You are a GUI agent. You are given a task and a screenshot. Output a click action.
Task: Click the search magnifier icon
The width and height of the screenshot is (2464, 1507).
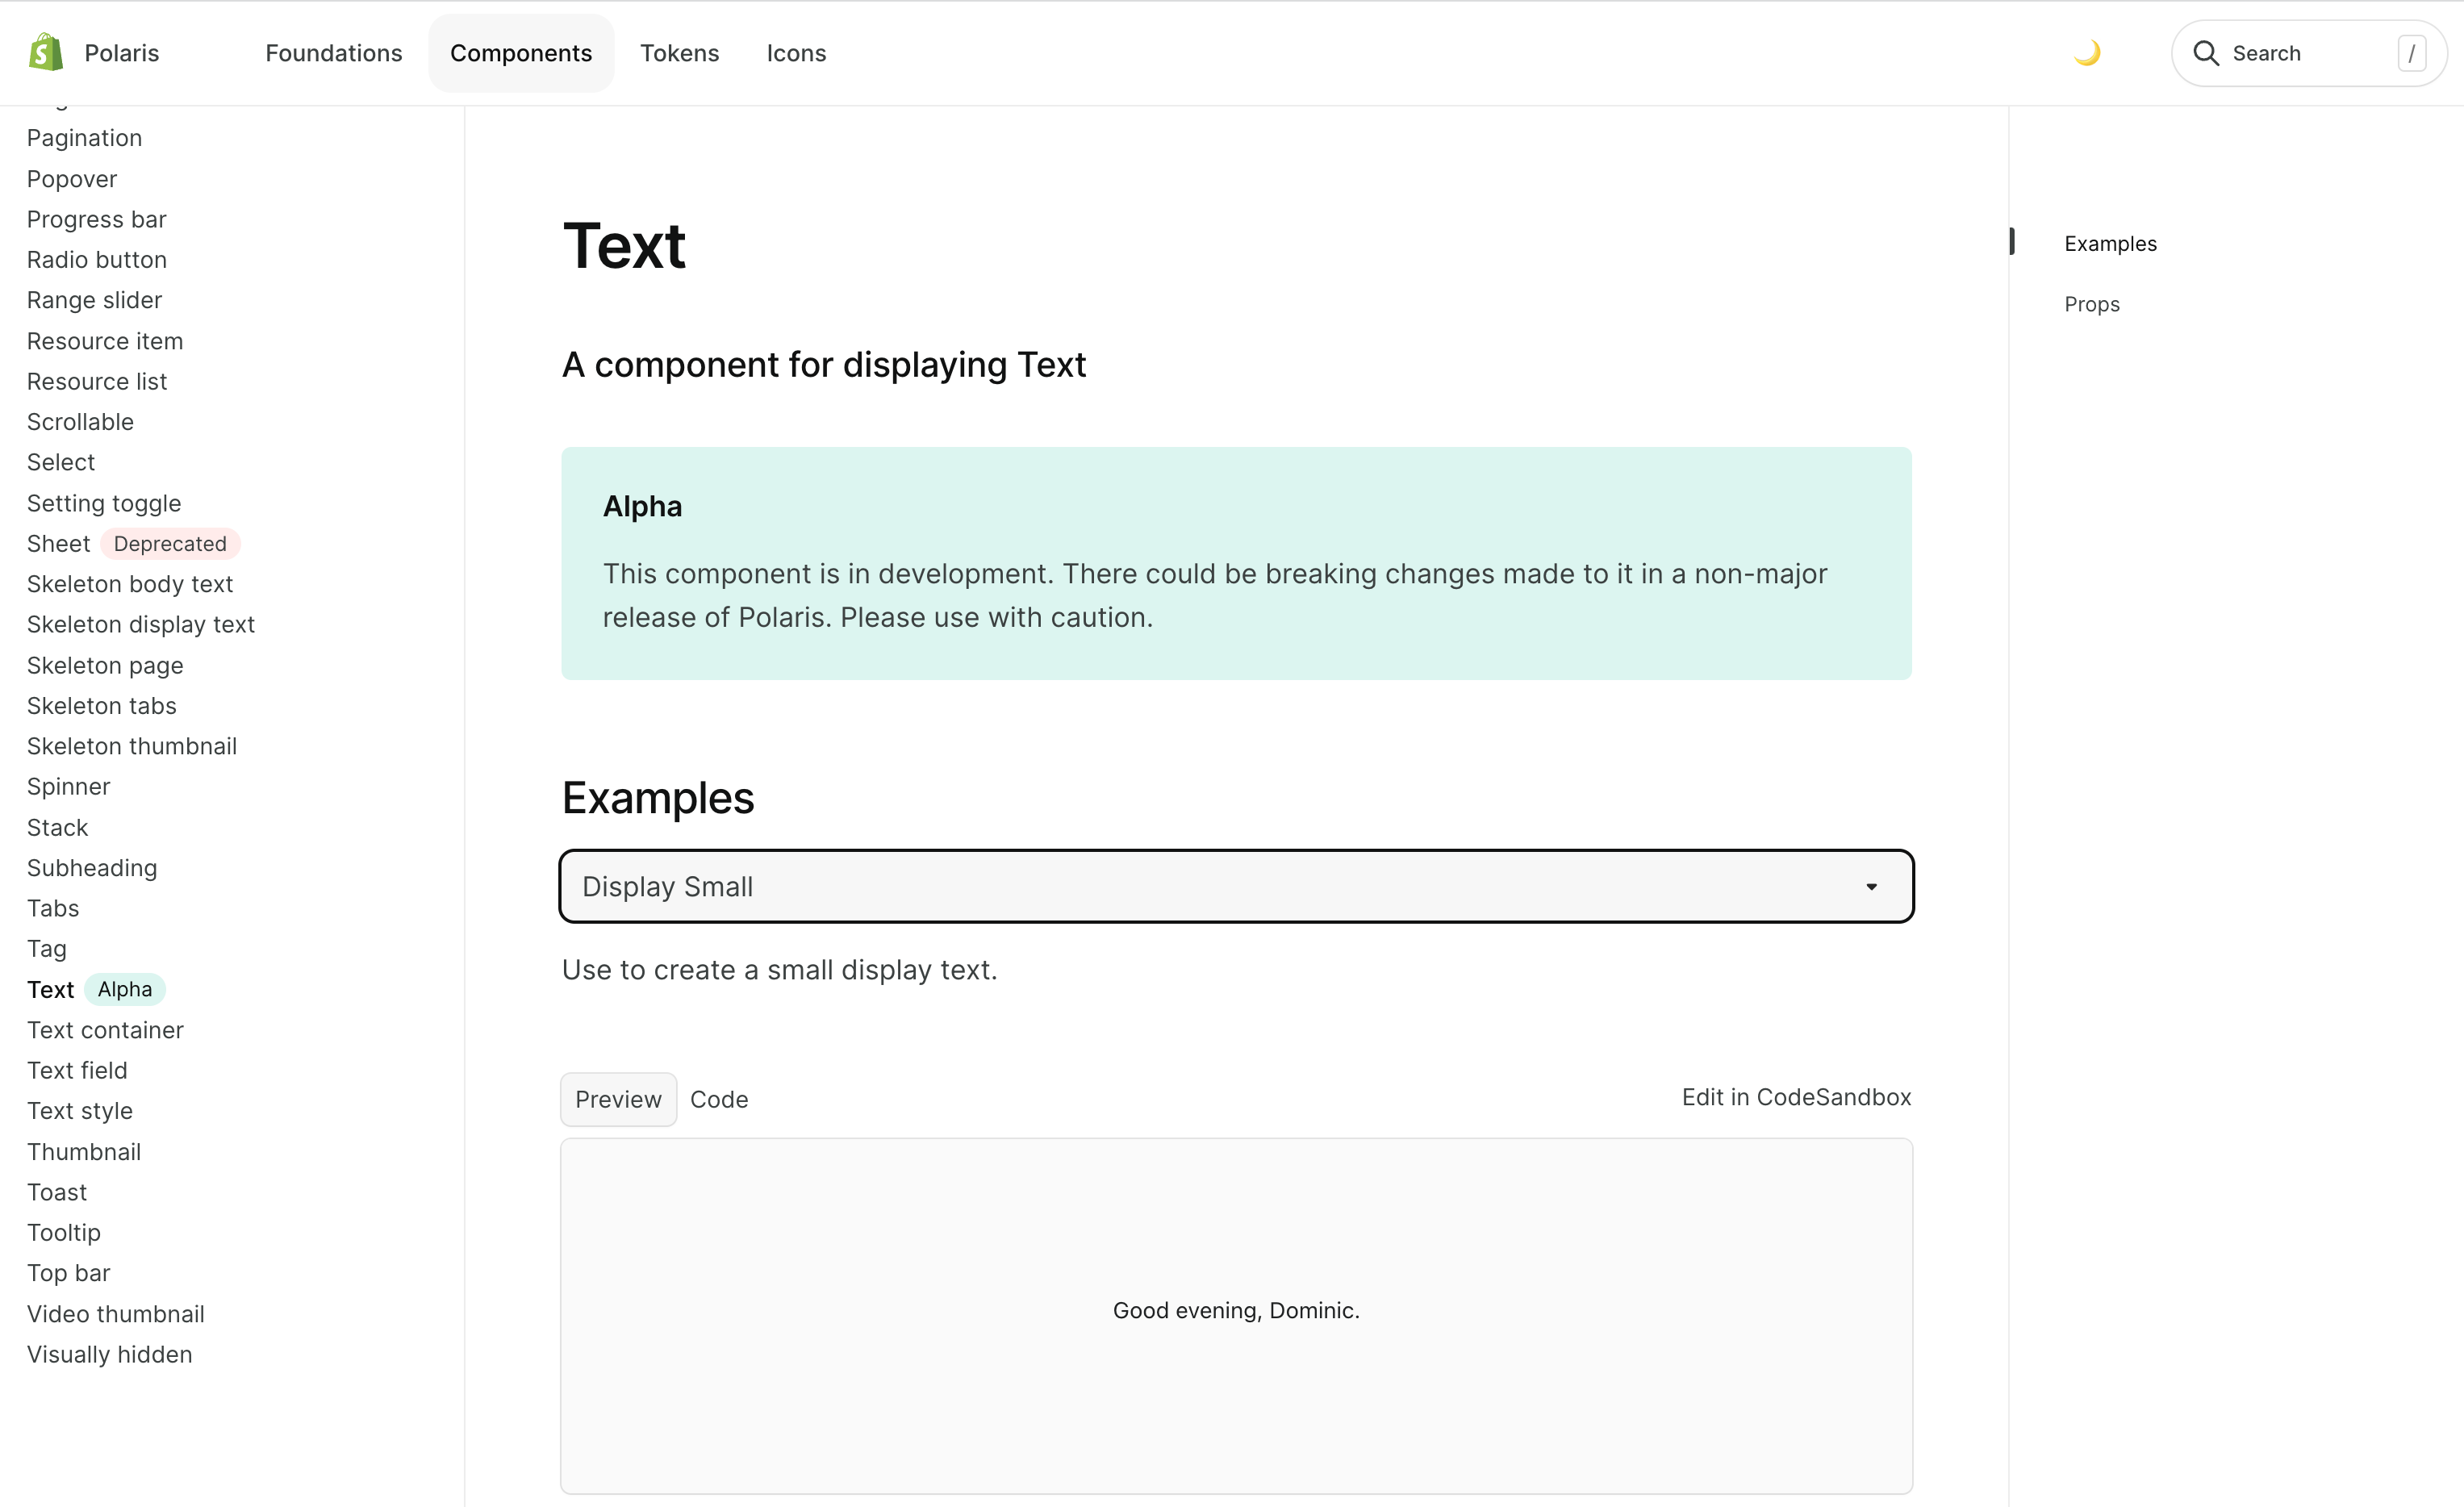pyautogui.click(x=2205, y=53)
